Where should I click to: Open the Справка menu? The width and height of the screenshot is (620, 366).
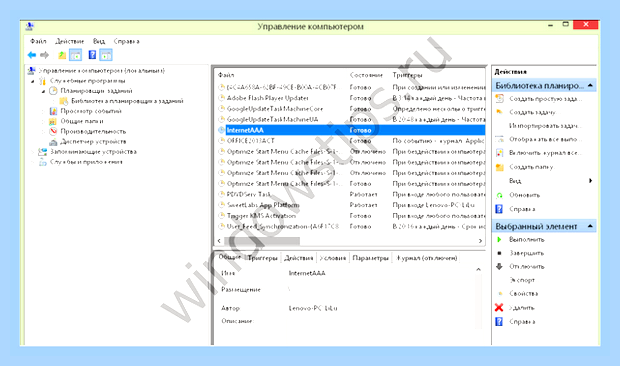pos(127,41)
